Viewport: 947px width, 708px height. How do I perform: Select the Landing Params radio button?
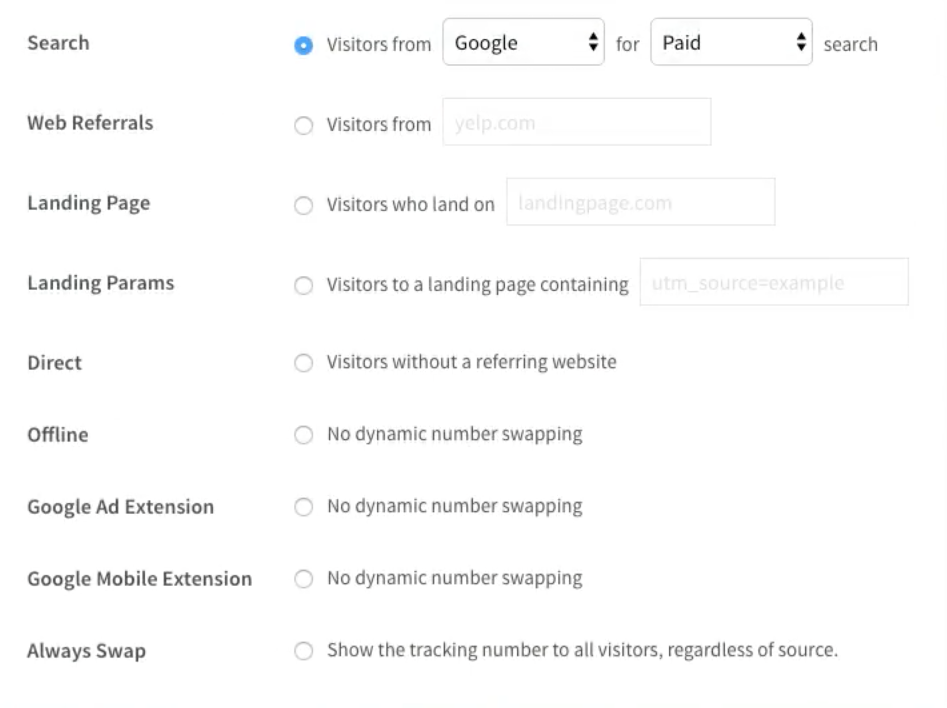303,285
